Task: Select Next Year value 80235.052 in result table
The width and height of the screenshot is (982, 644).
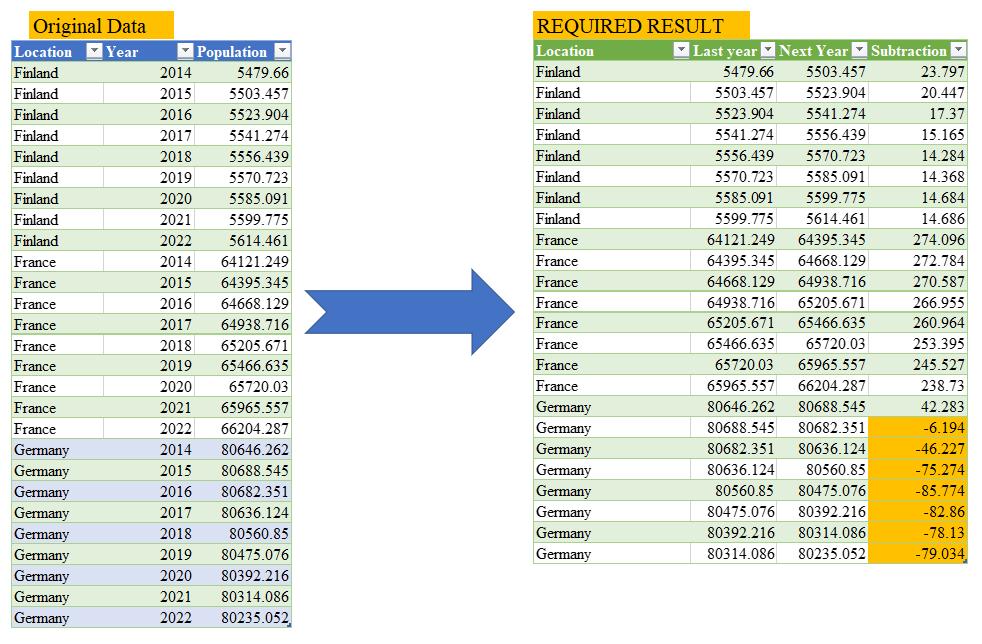Action: 822,554
